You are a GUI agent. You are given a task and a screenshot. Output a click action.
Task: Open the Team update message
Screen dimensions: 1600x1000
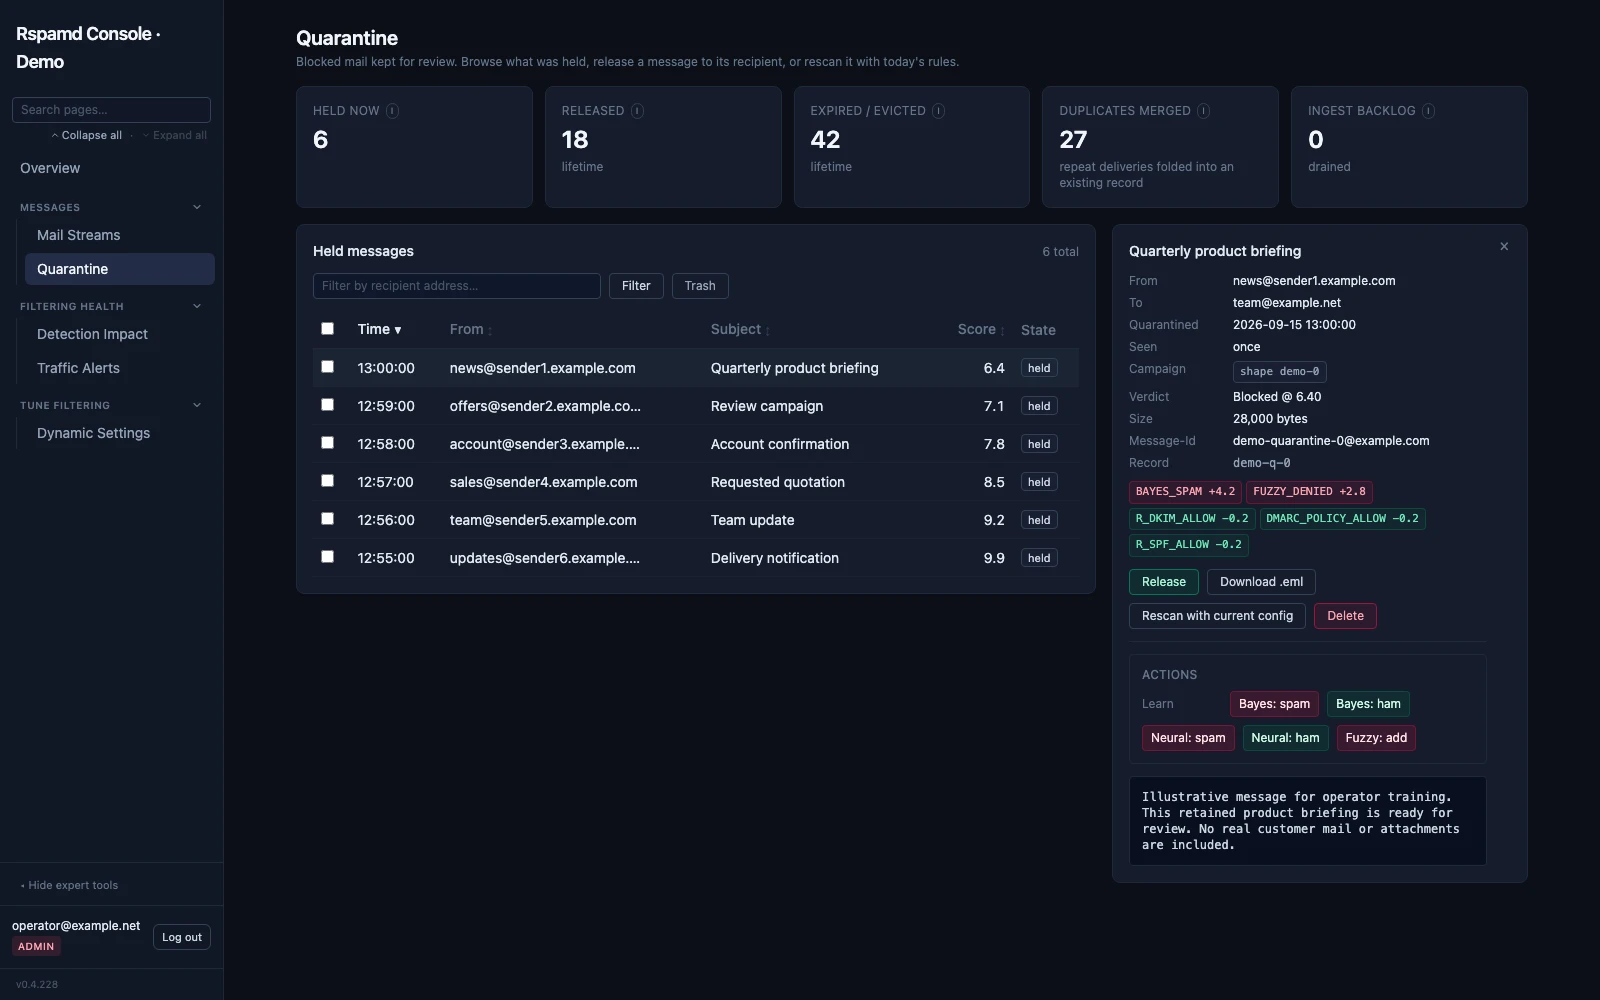[x=752, y=520]
